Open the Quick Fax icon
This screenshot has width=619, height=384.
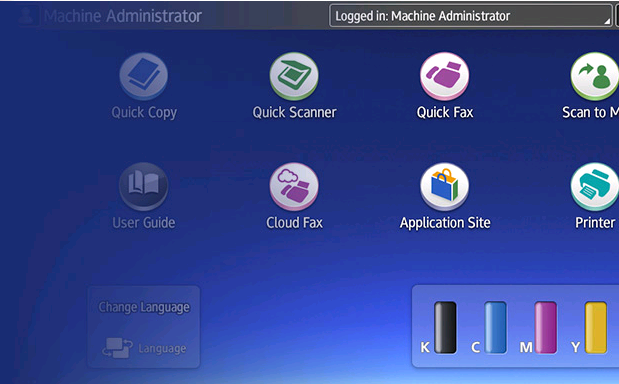[x=445, y=76]
